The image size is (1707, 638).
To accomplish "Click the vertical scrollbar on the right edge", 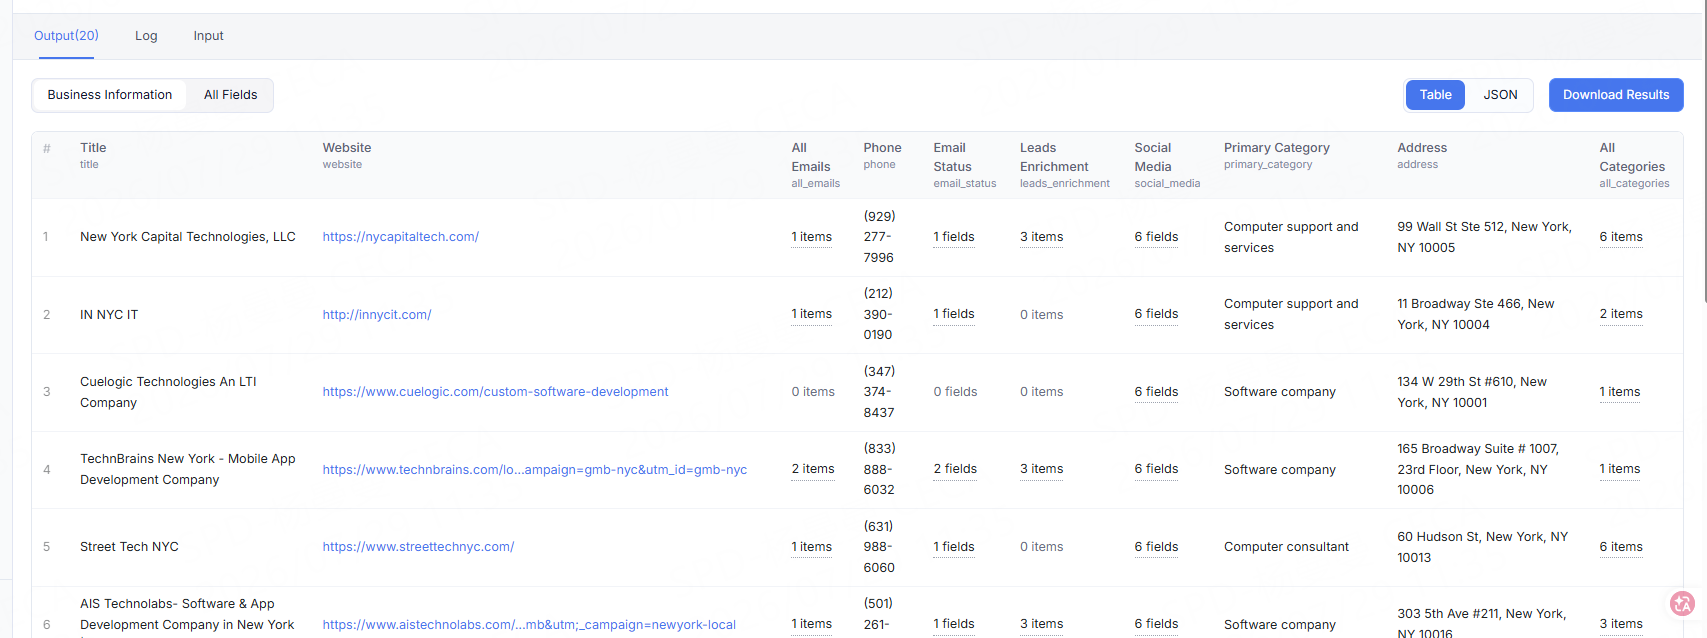I will pyautogui.click(x=1703, y=150).
